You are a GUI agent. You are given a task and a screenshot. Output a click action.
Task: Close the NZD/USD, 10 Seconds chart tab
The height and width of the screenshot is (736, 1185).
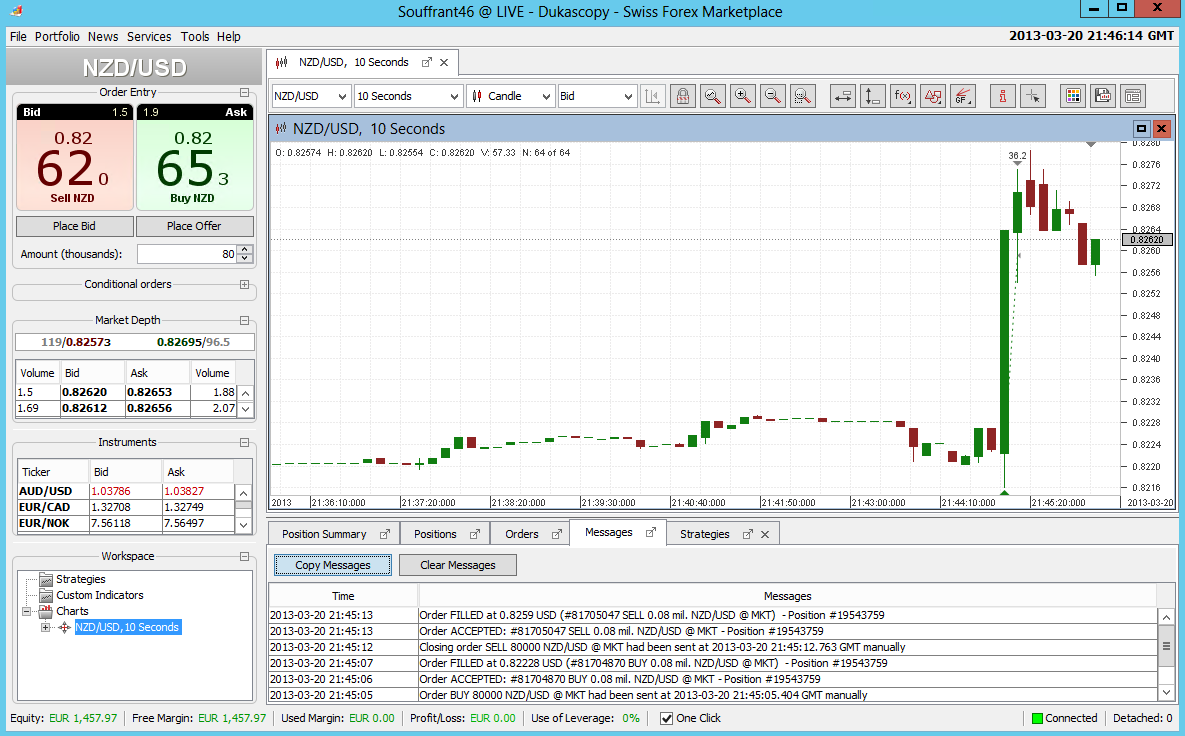(444, 63)
